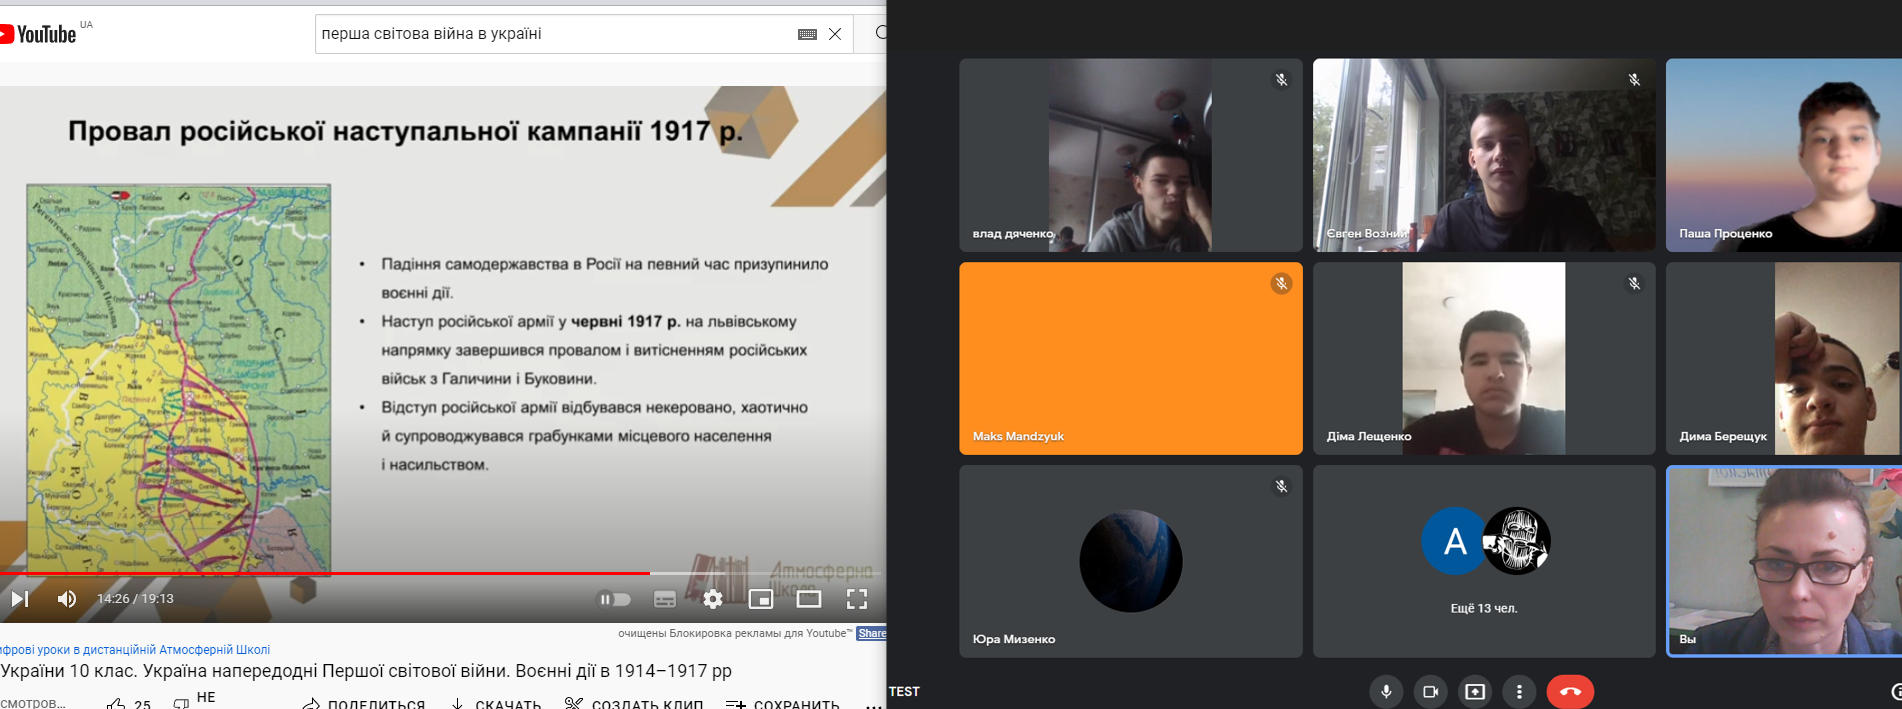1902x709 pixels.
Task: Select Паша Проценко participant tile
Action: (1784, 155)
